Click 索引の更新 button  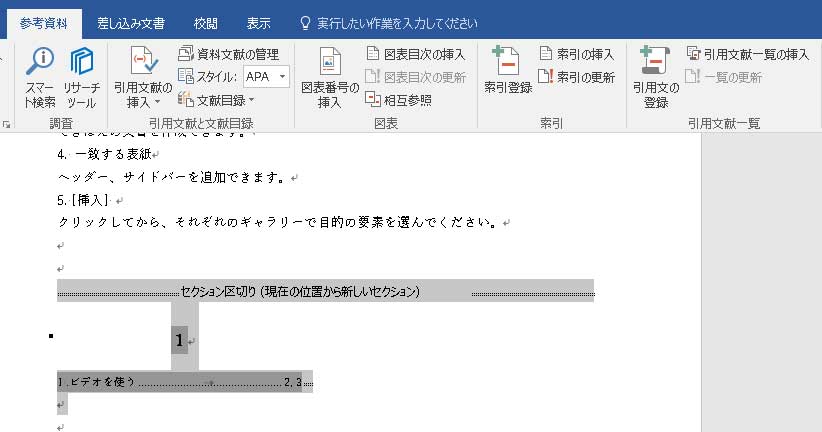coord(579,76)
